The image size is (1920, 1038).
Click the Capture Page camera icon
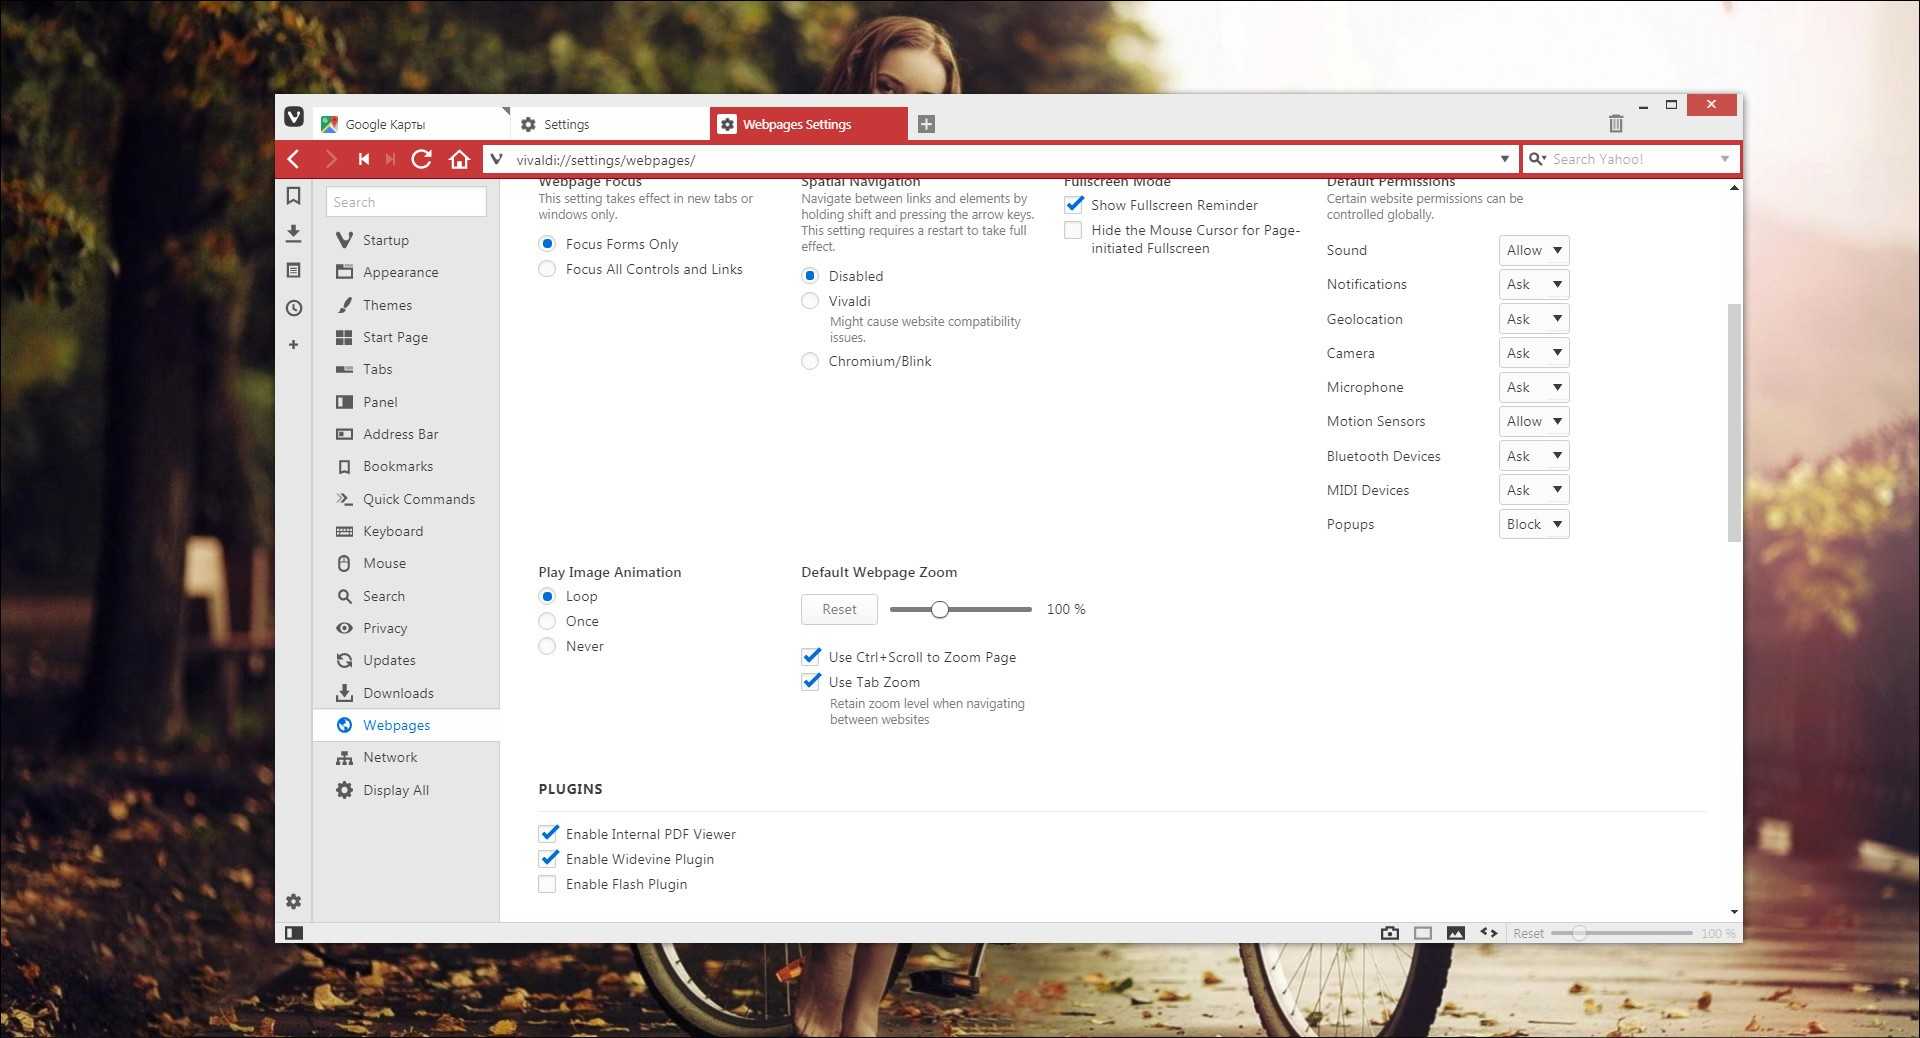coord(1389,933)
